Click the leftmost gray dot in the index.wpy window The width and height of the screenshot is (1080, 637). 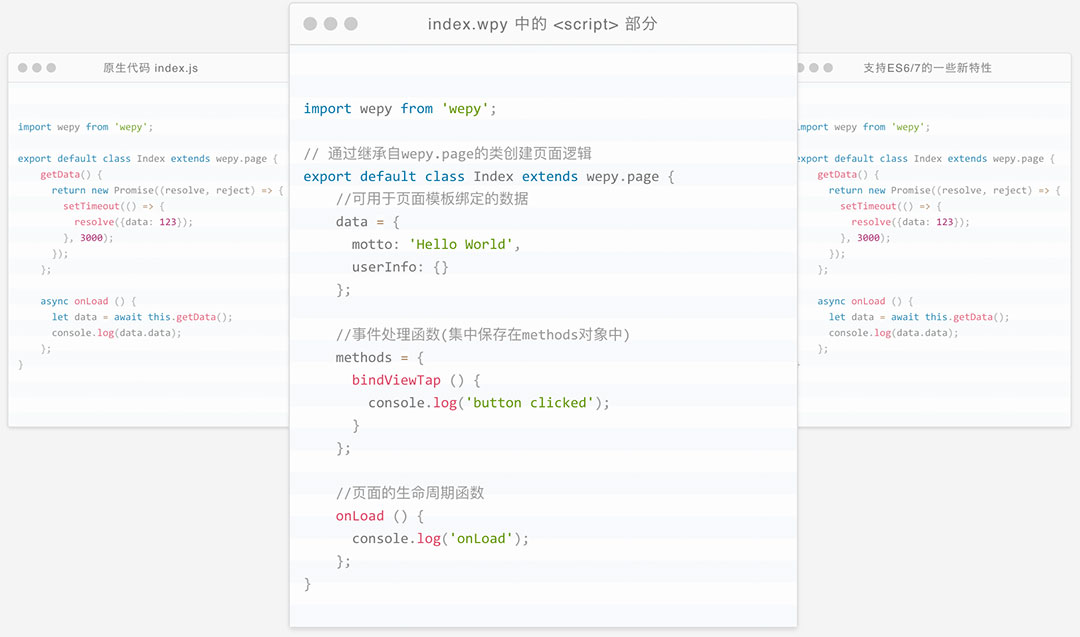click(x=310, y=24)
